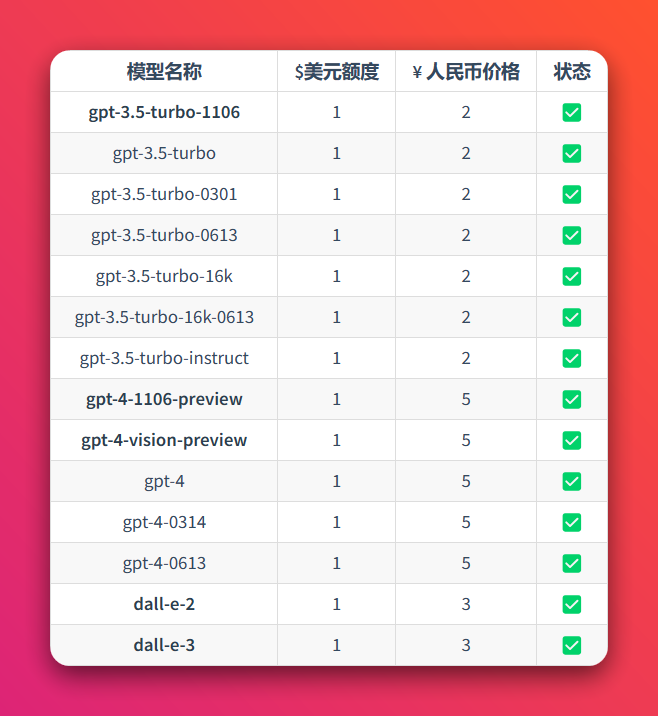Click the 模型名称 column header
This screenshot has height=716, width=658.
click(164, 72)
